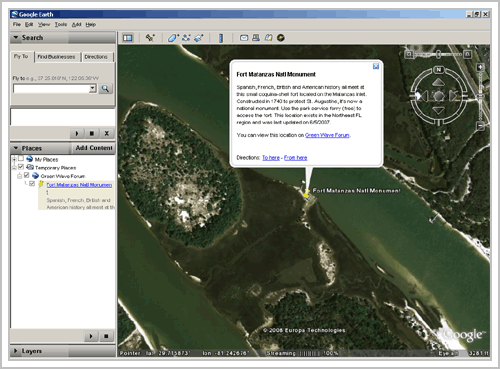Collapse the Search panel header triangle

(16, 37)
